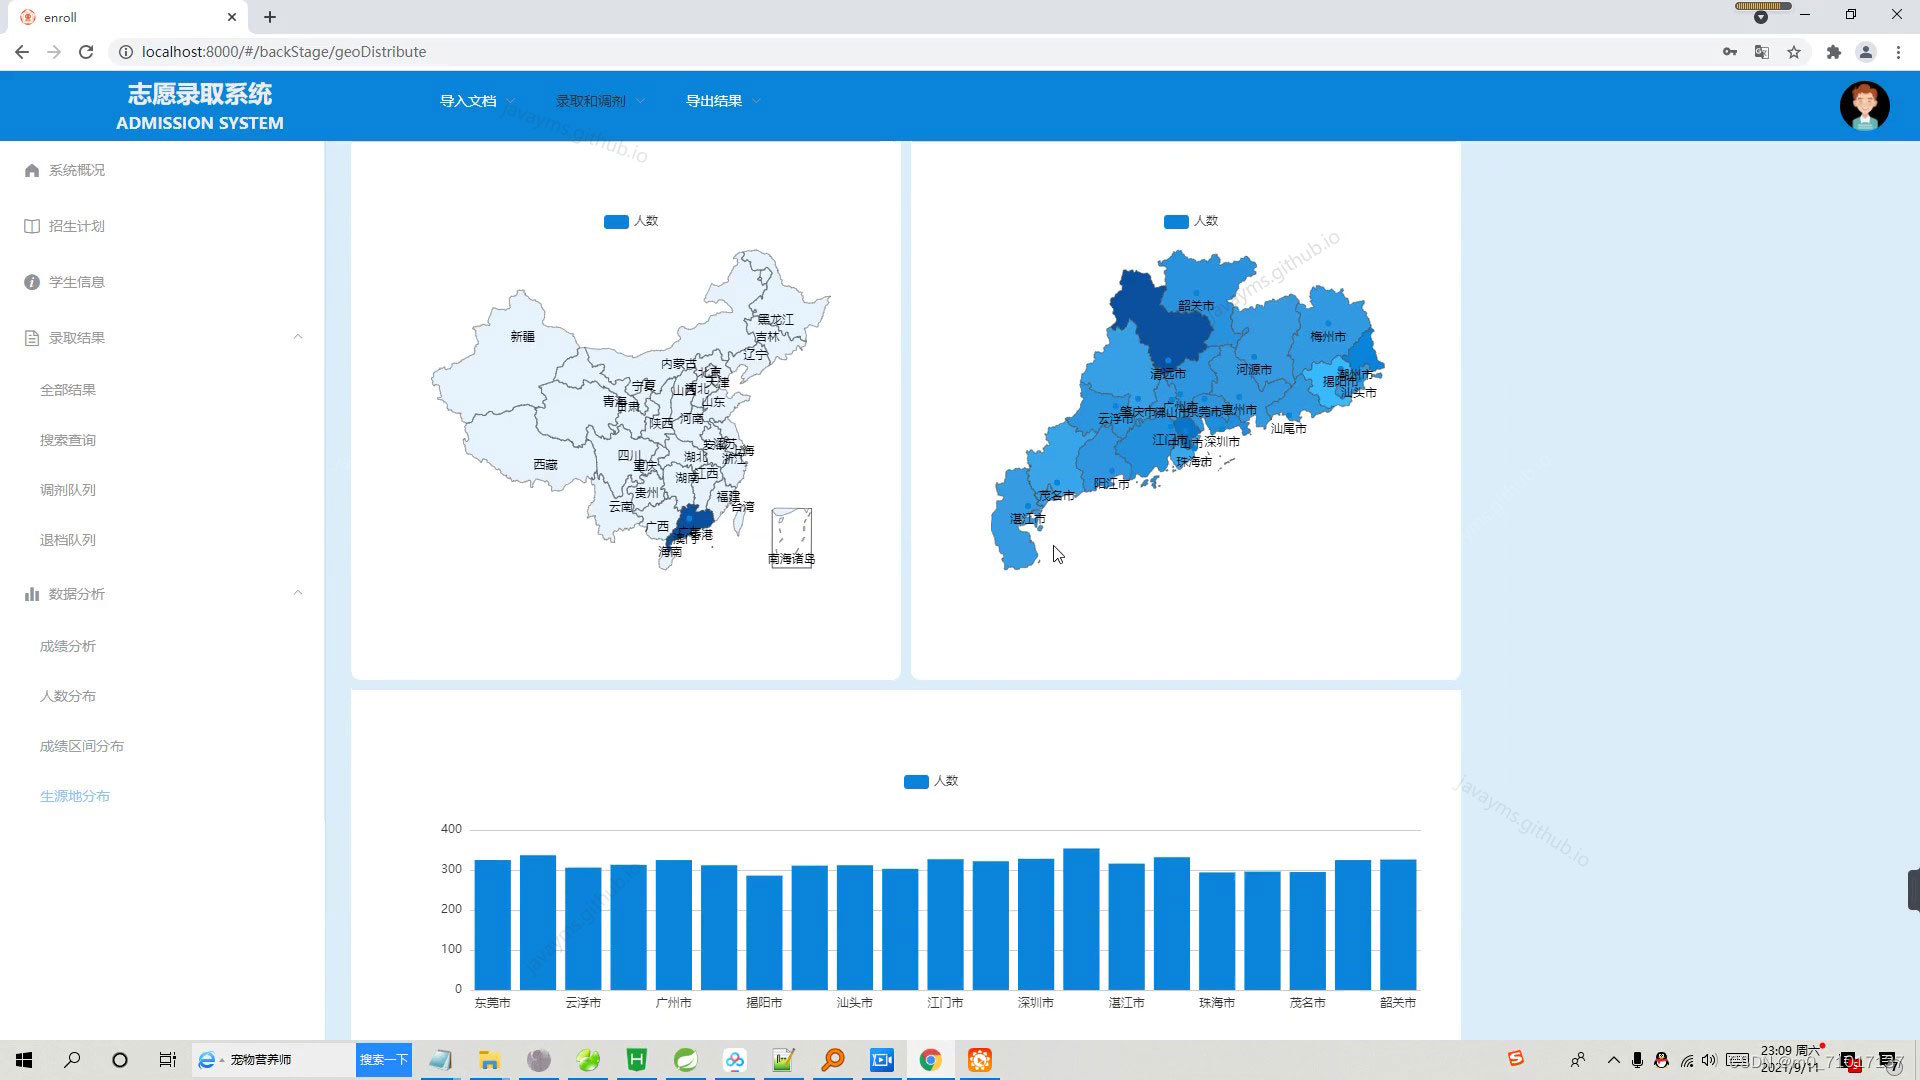1920x1080 pixels.
Task: Click the 深圳市 bar in chart
Action: pyautogui.click(x=1036, y=923)
